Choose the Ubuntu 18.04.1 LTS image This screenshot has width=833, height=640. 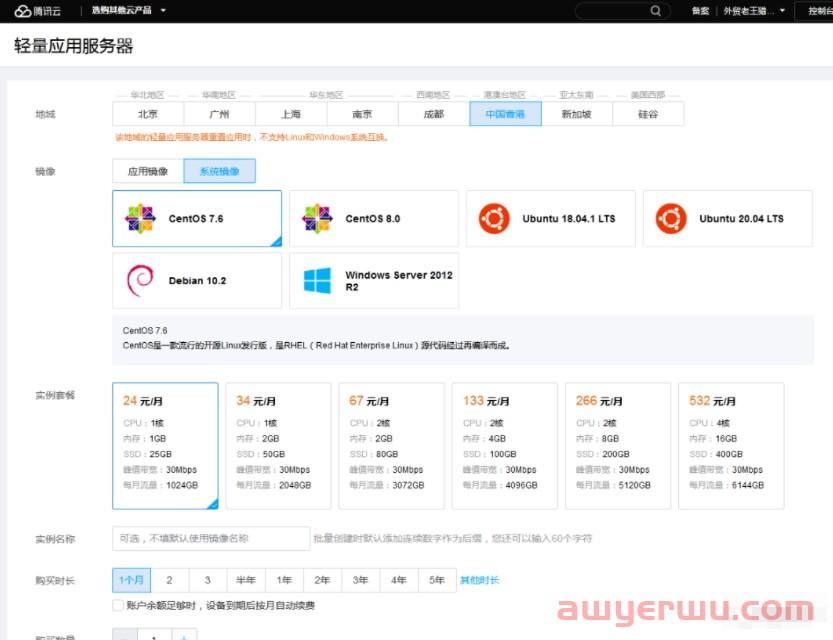(x=551, y=218)
